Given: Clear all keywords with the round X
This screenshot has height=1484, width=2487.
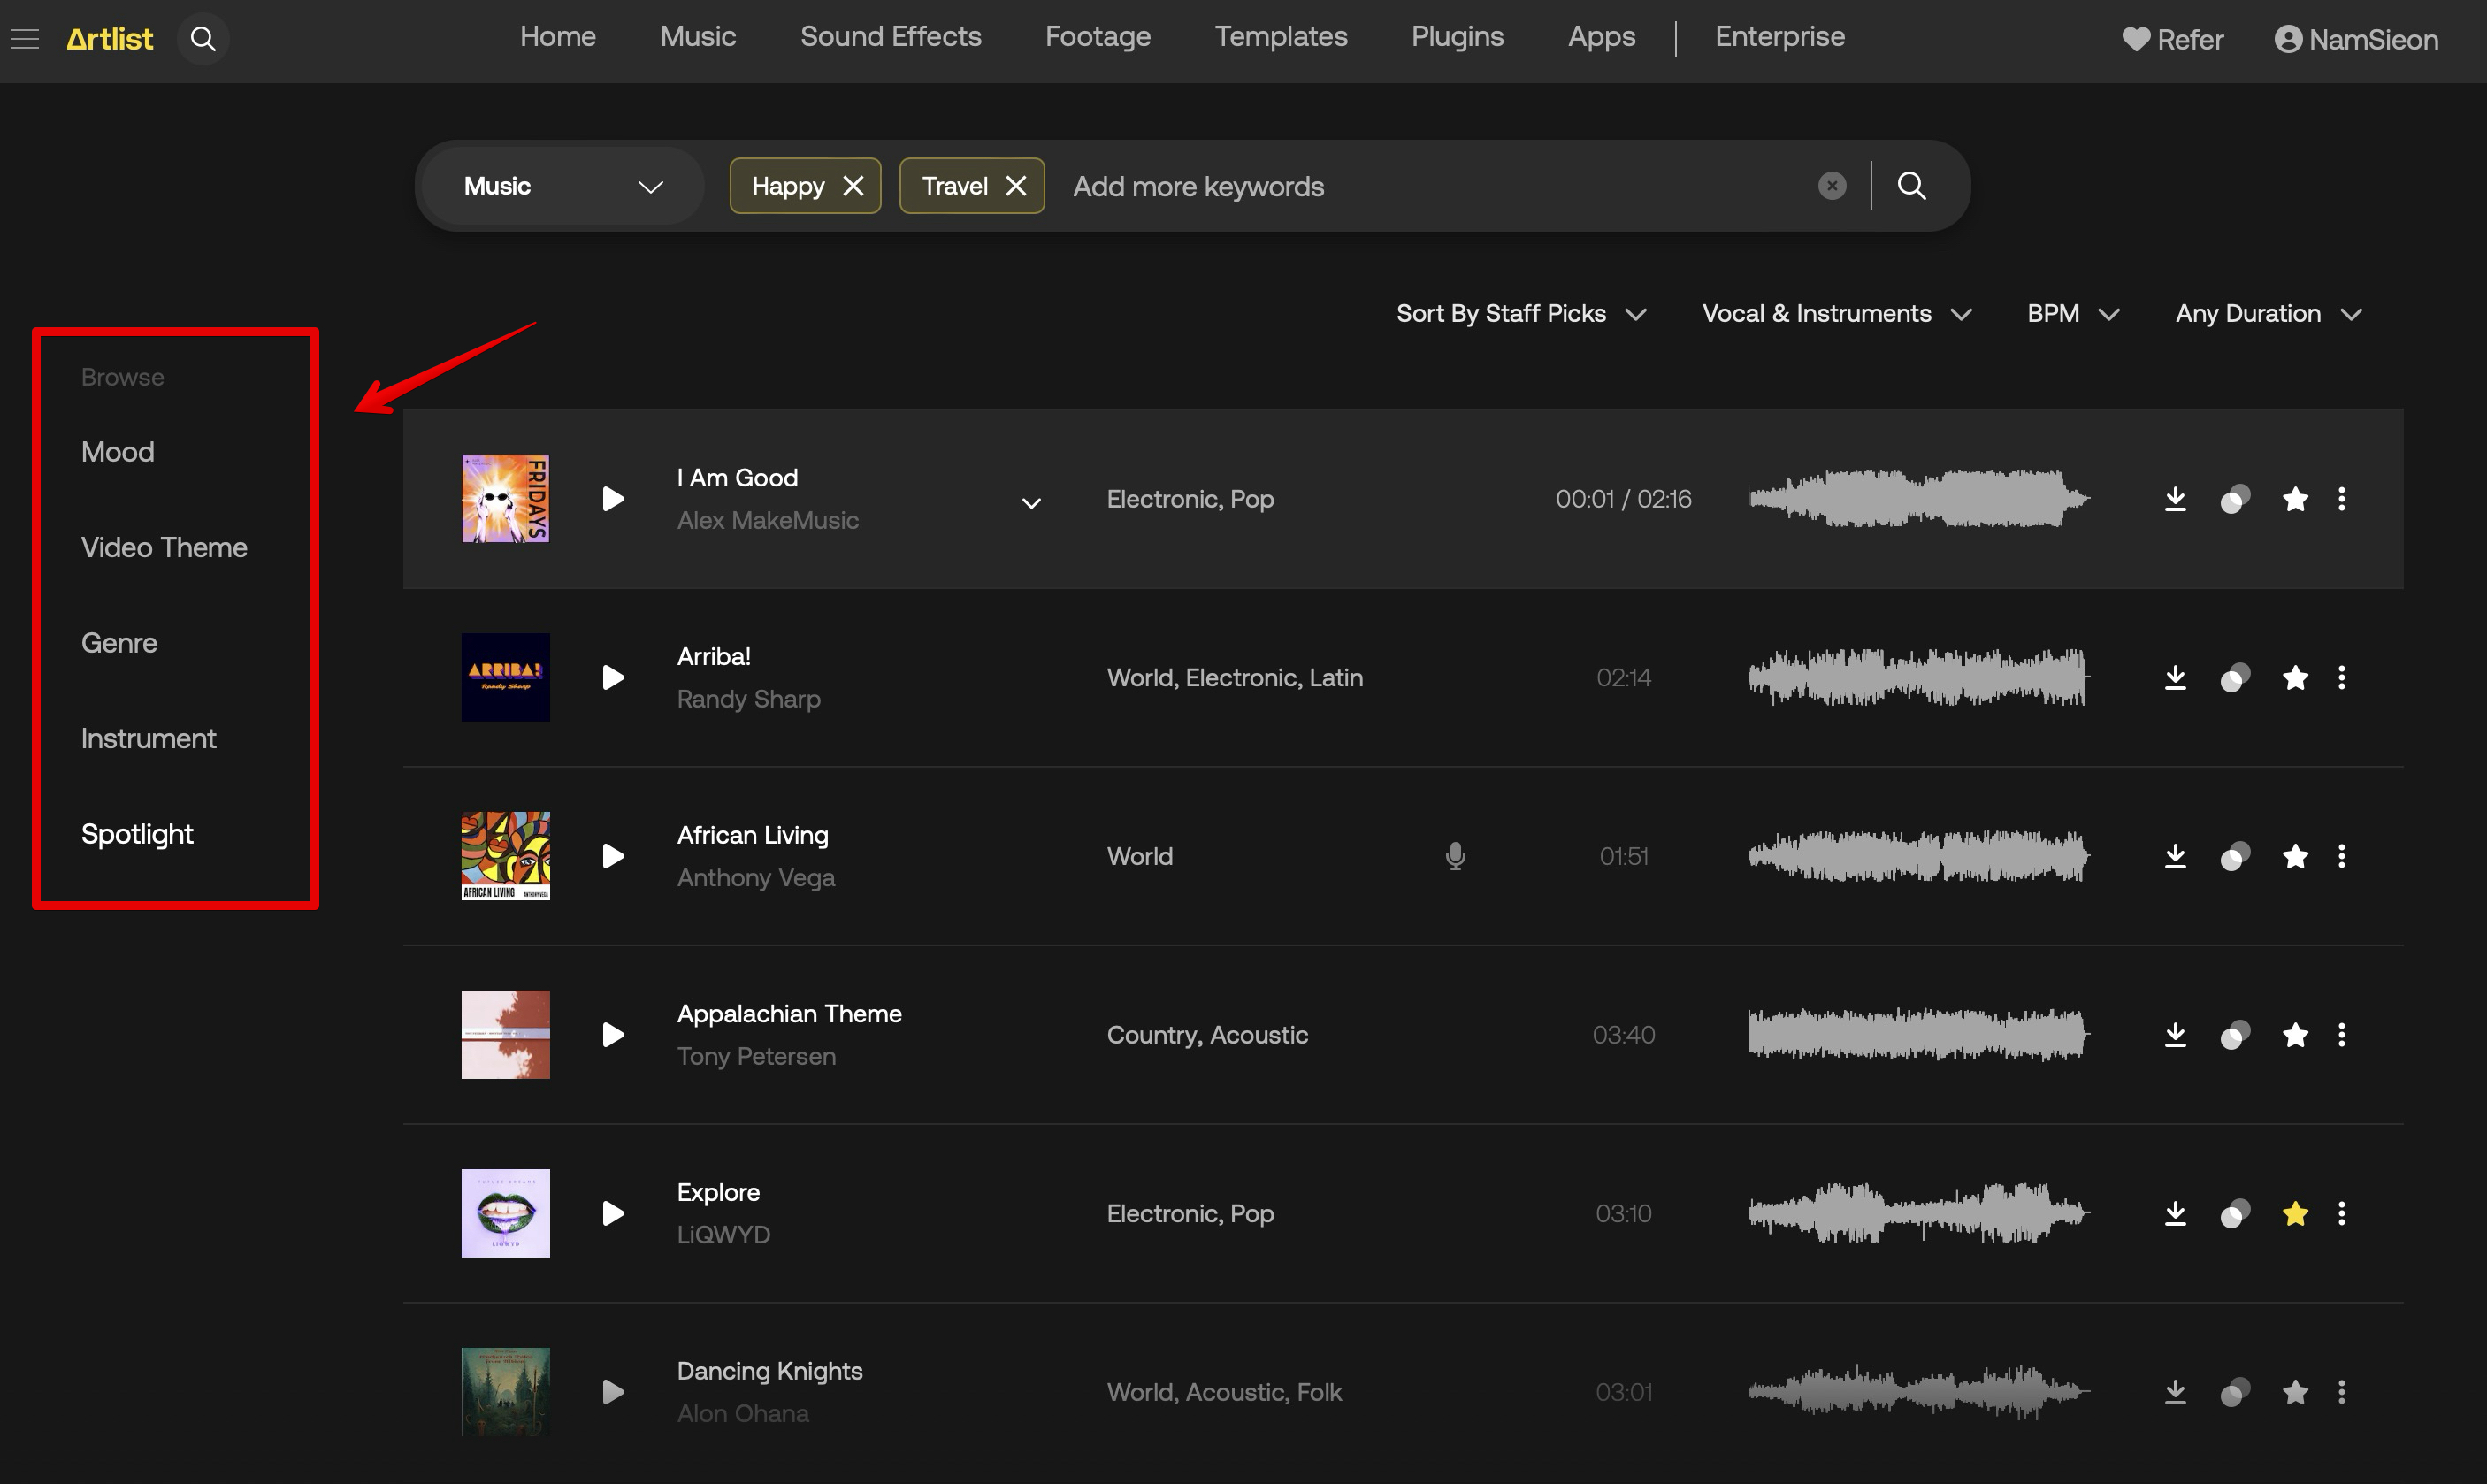Looking at the screenshot, I should coord(1832,186).
